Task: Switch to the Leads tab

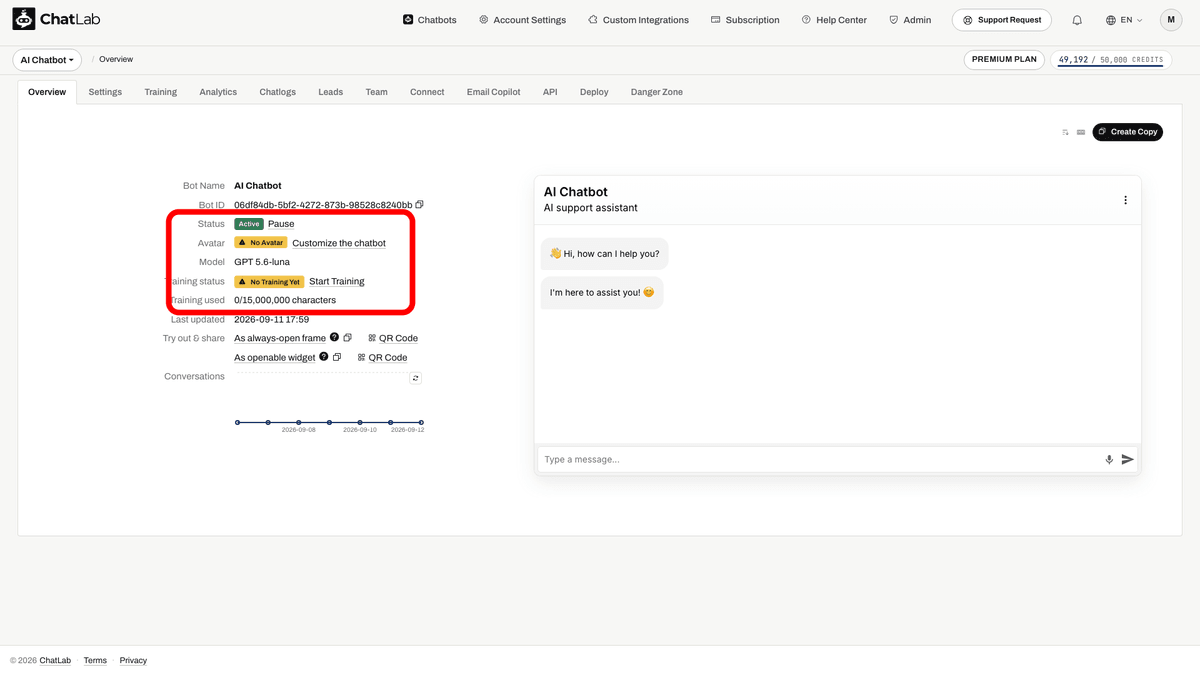Action: click(330, 92)
